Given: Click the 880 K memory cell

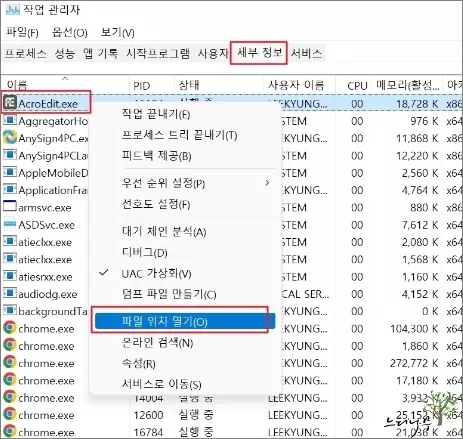Looking at the screenshot, I should [x=424, y=208].
